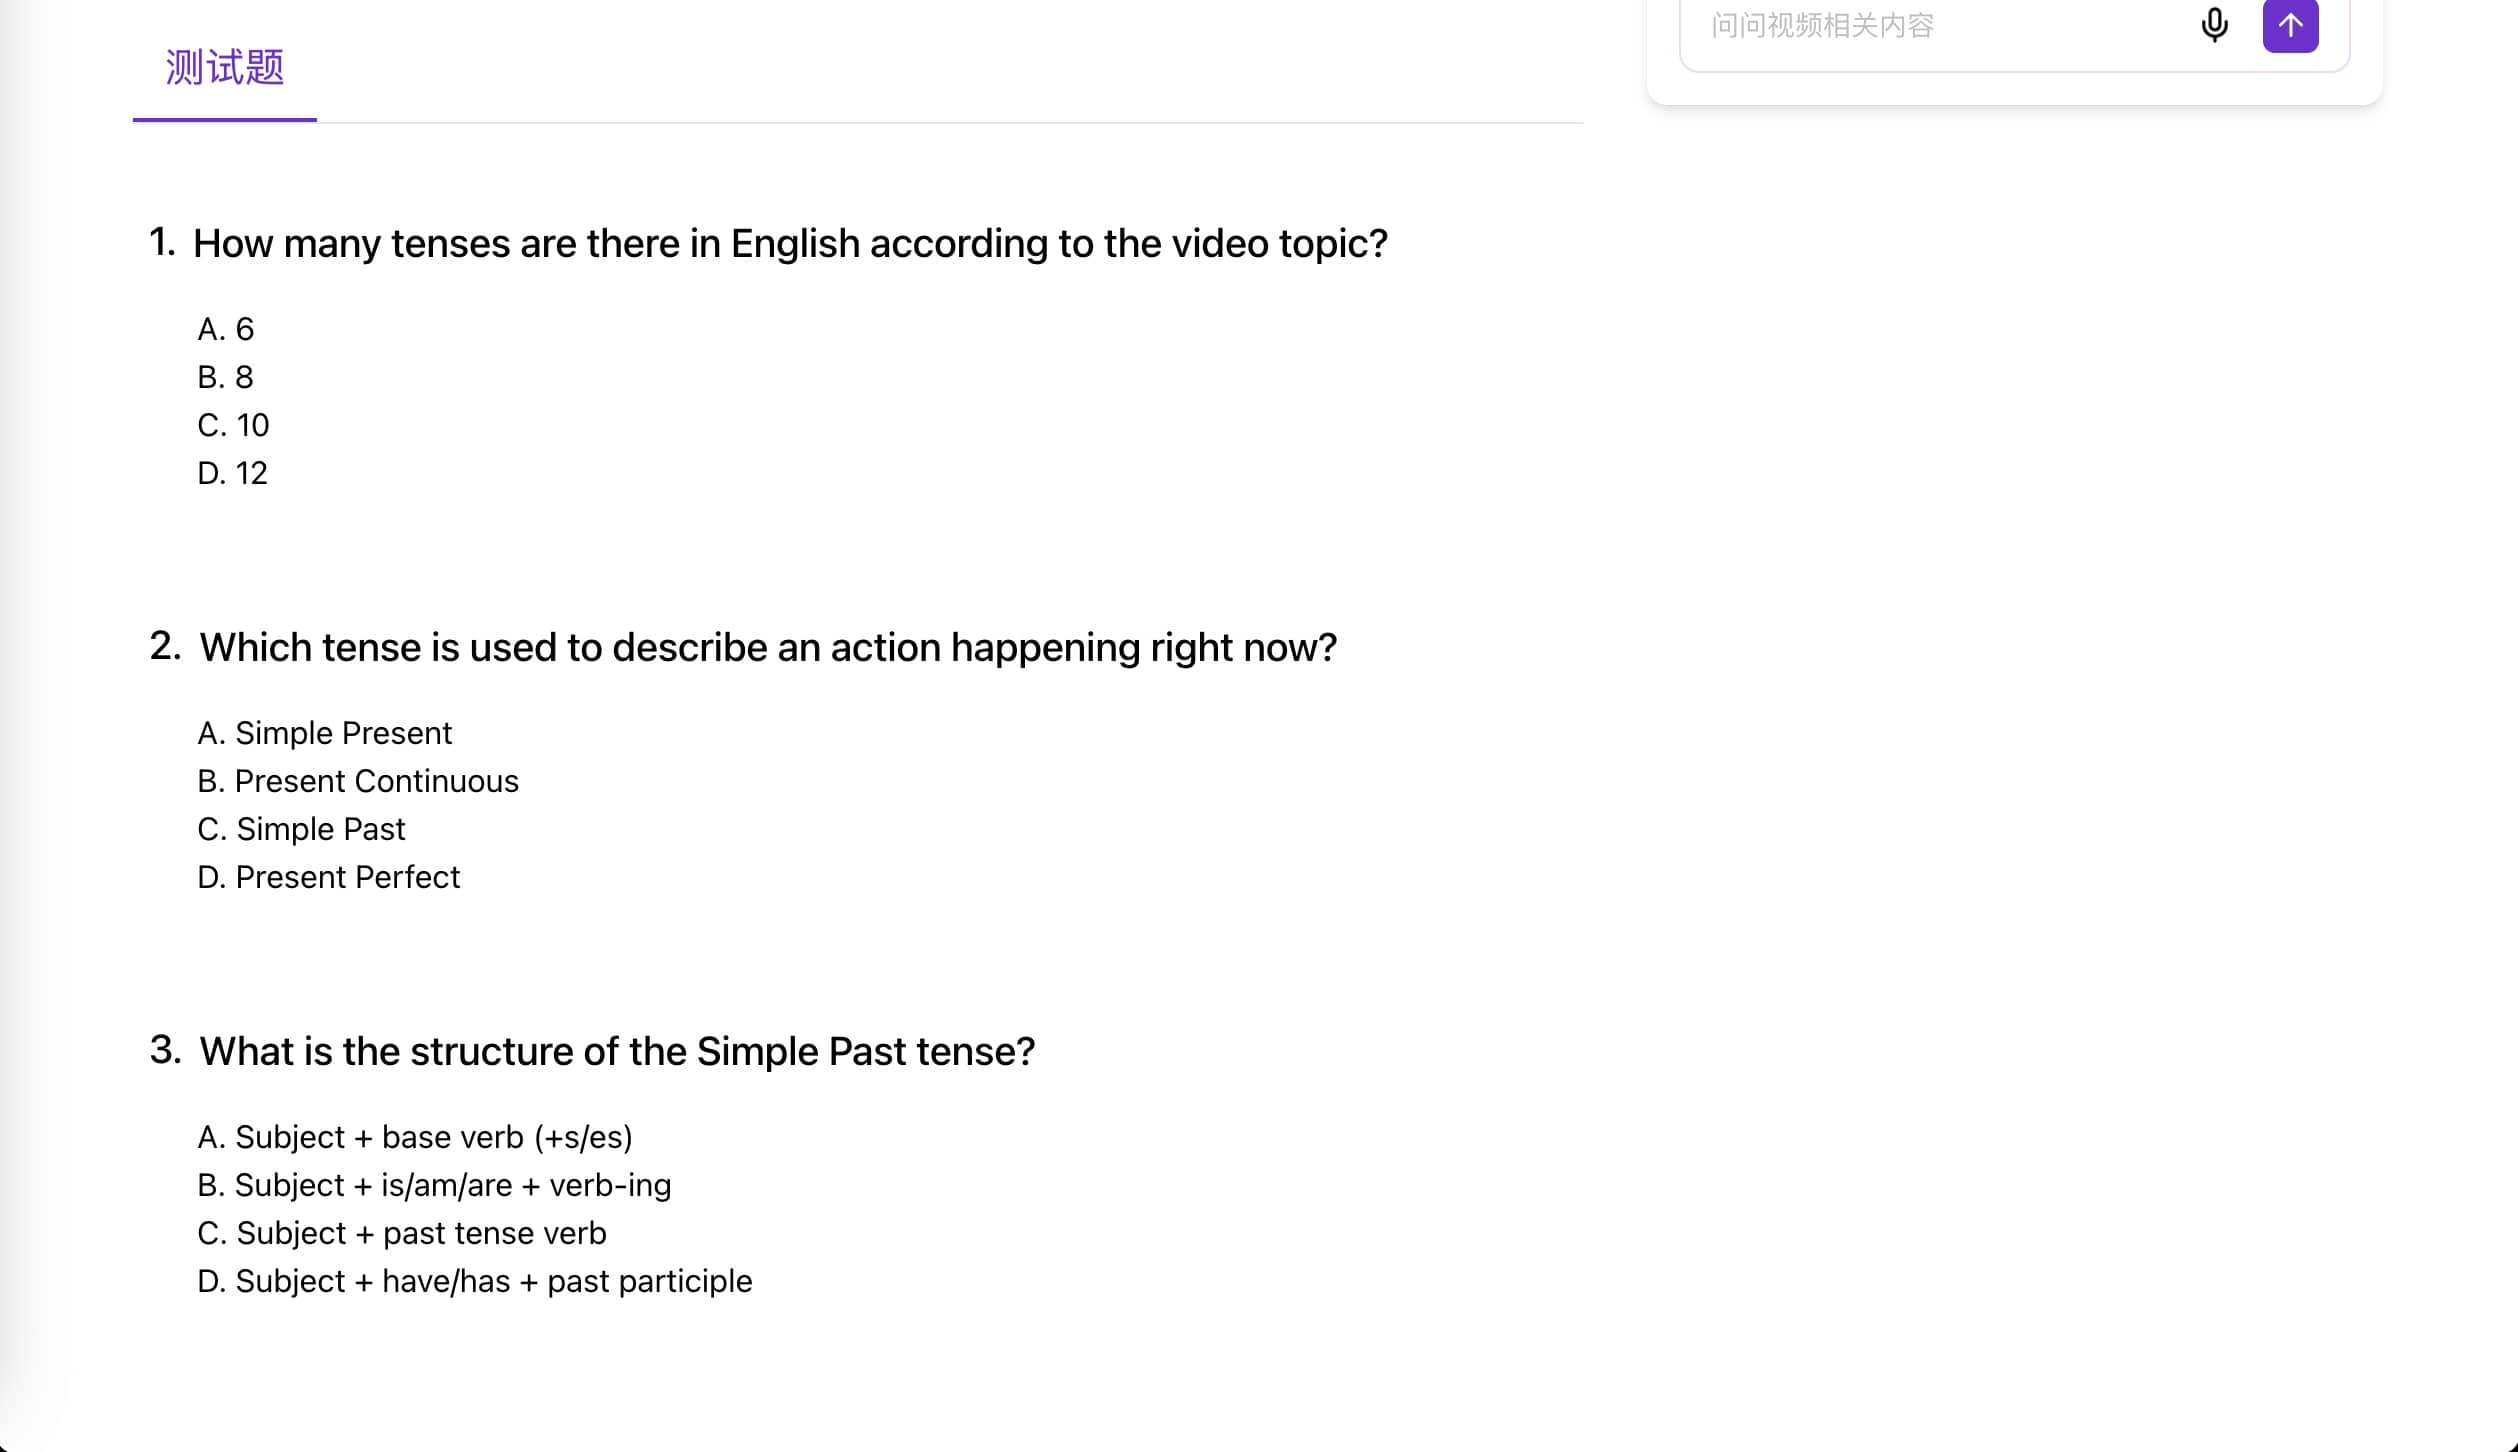
Task: Choose option D. 12 in question 1
Action: coord(233,473)
